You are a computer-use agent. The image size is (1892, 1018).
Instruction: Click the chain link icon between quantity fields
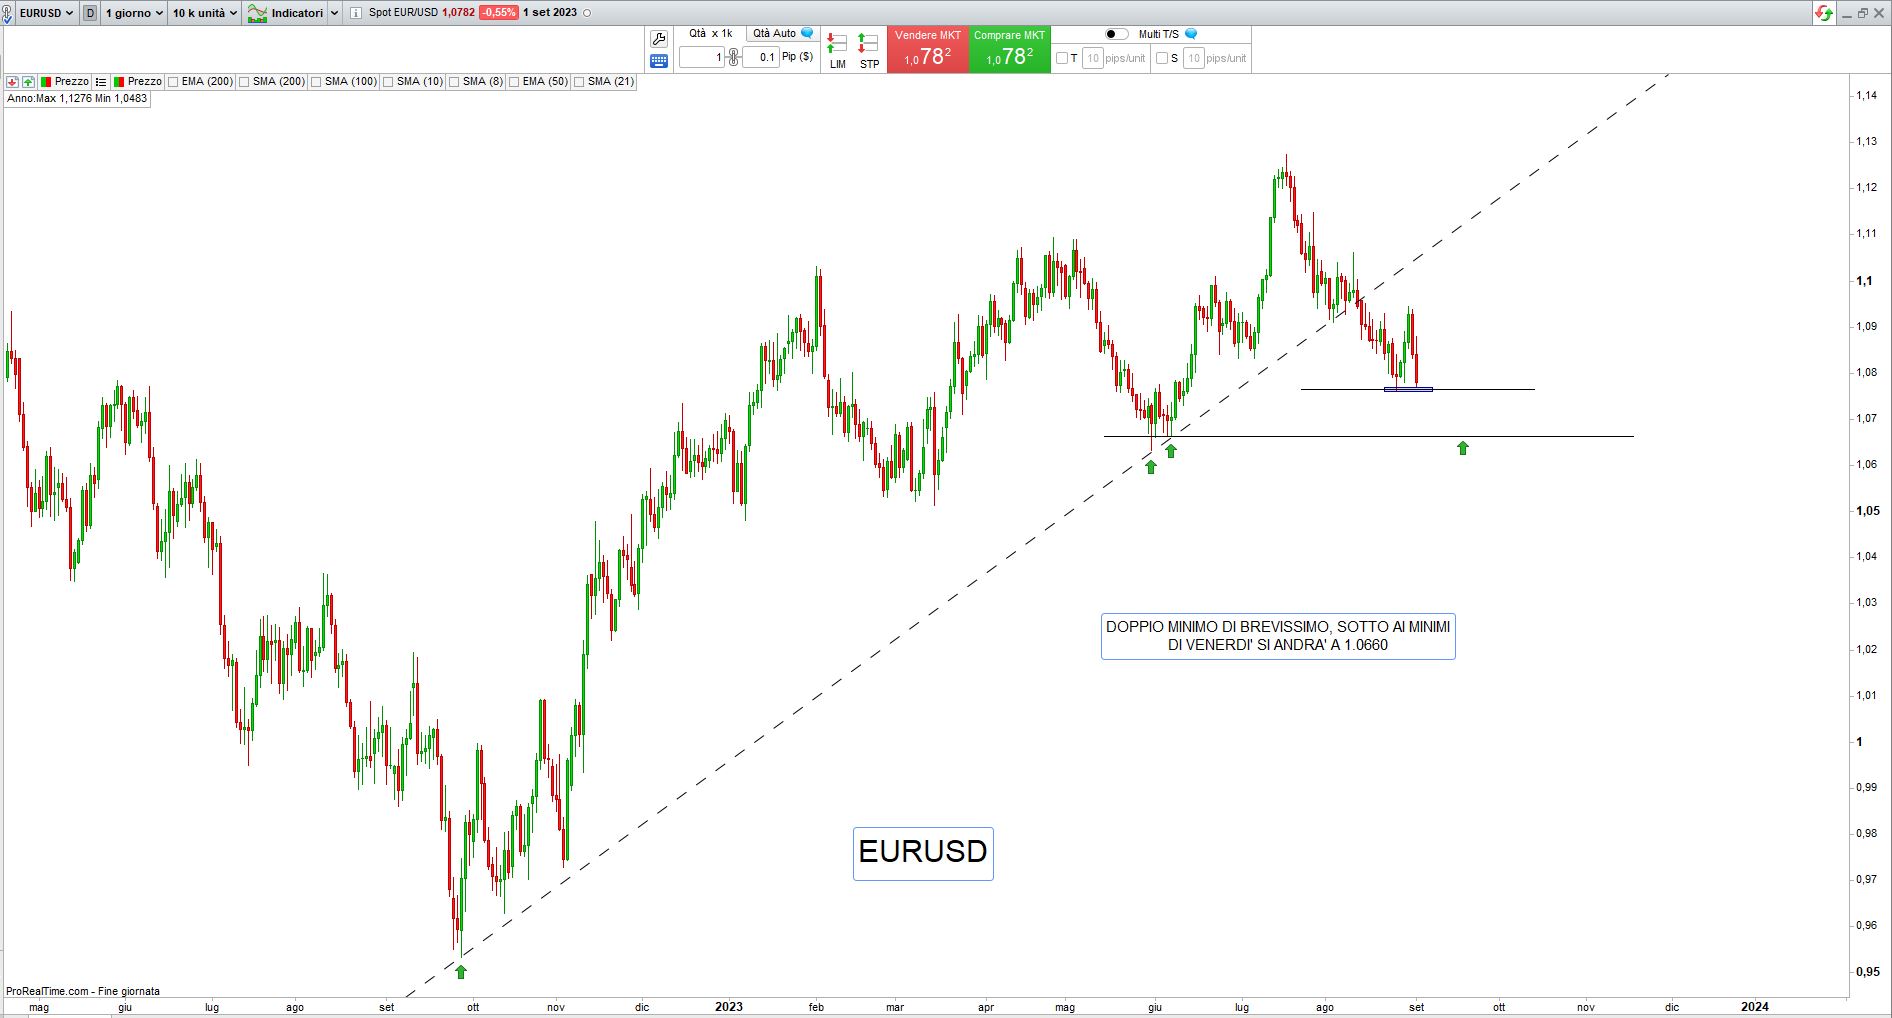click(x=733, y=57)
